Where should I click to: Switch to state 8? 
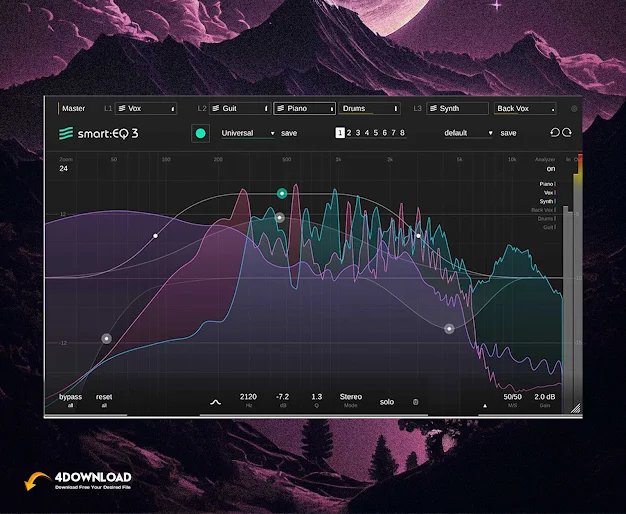click(x=402, y=133)
